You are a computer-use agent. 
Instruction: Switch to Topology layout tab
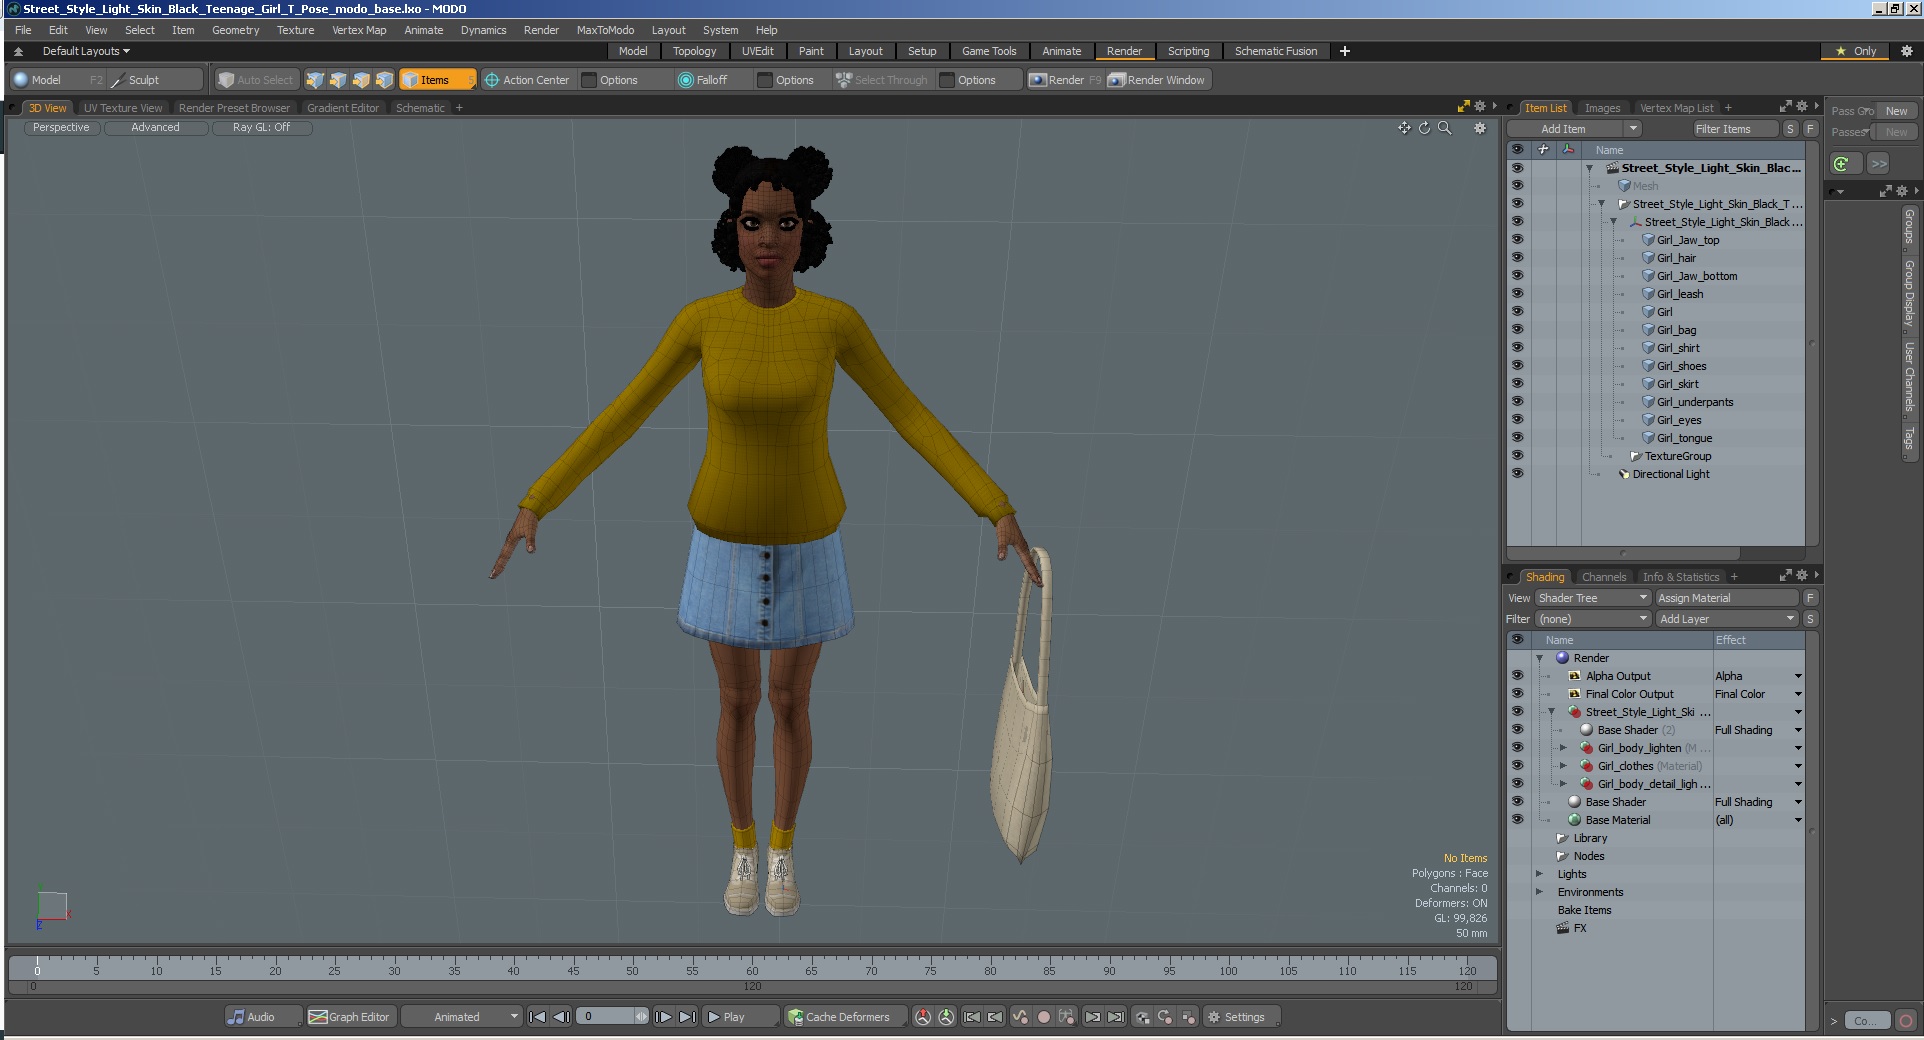(x=694, y=51)
